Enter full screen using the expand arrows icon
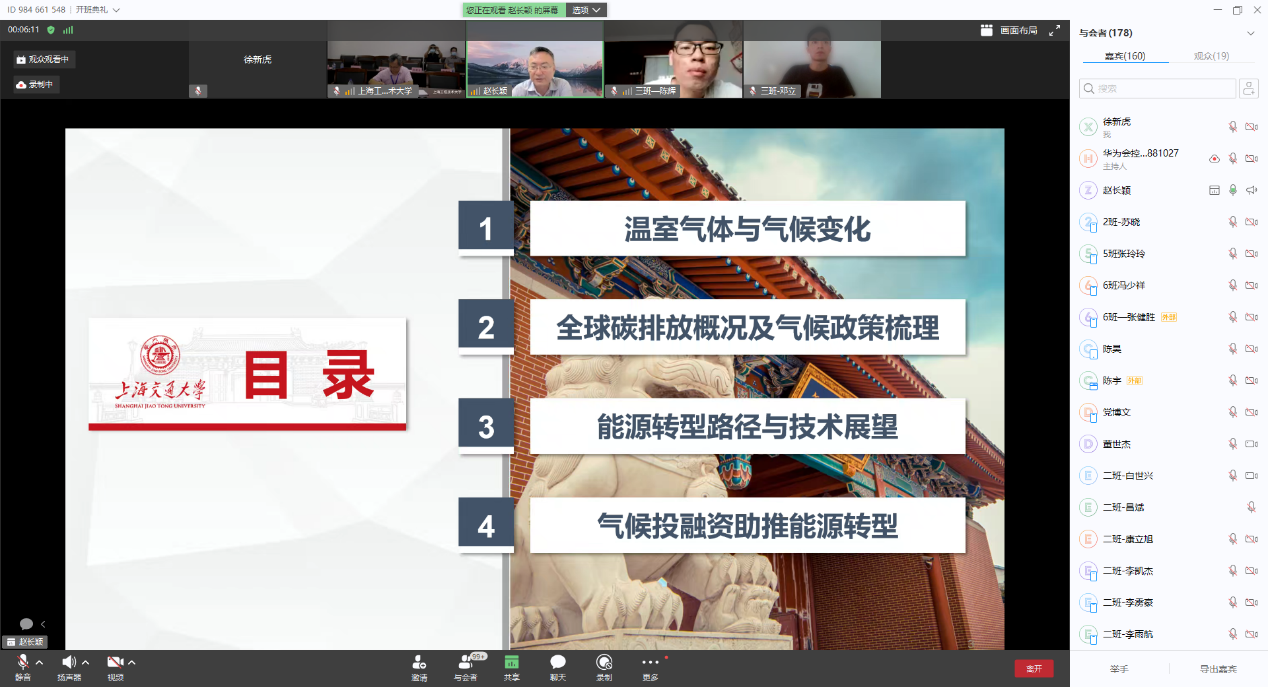Viewport: 1268px width, 687px height. [x=1054, y=31]
